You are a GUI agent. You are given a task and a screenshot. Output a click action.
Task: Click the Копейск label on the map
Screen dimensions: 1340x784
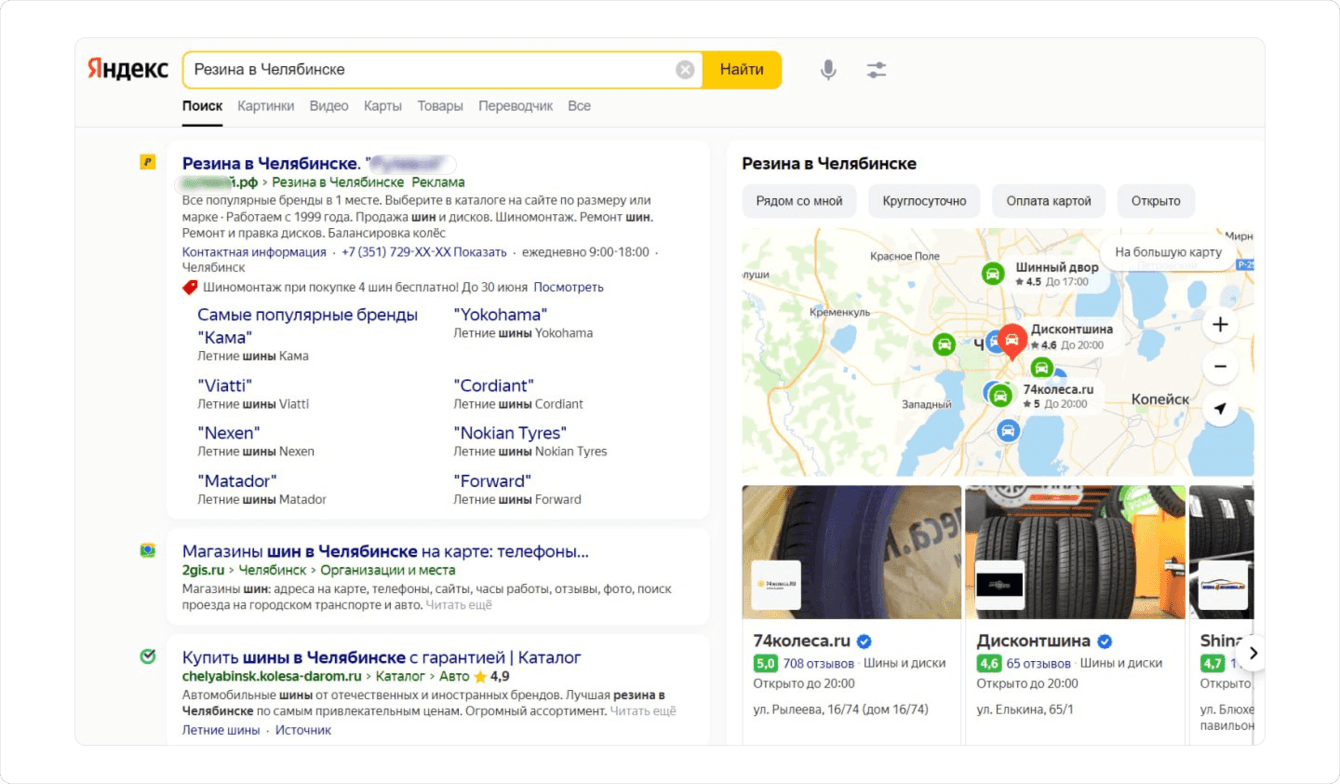1160,399
